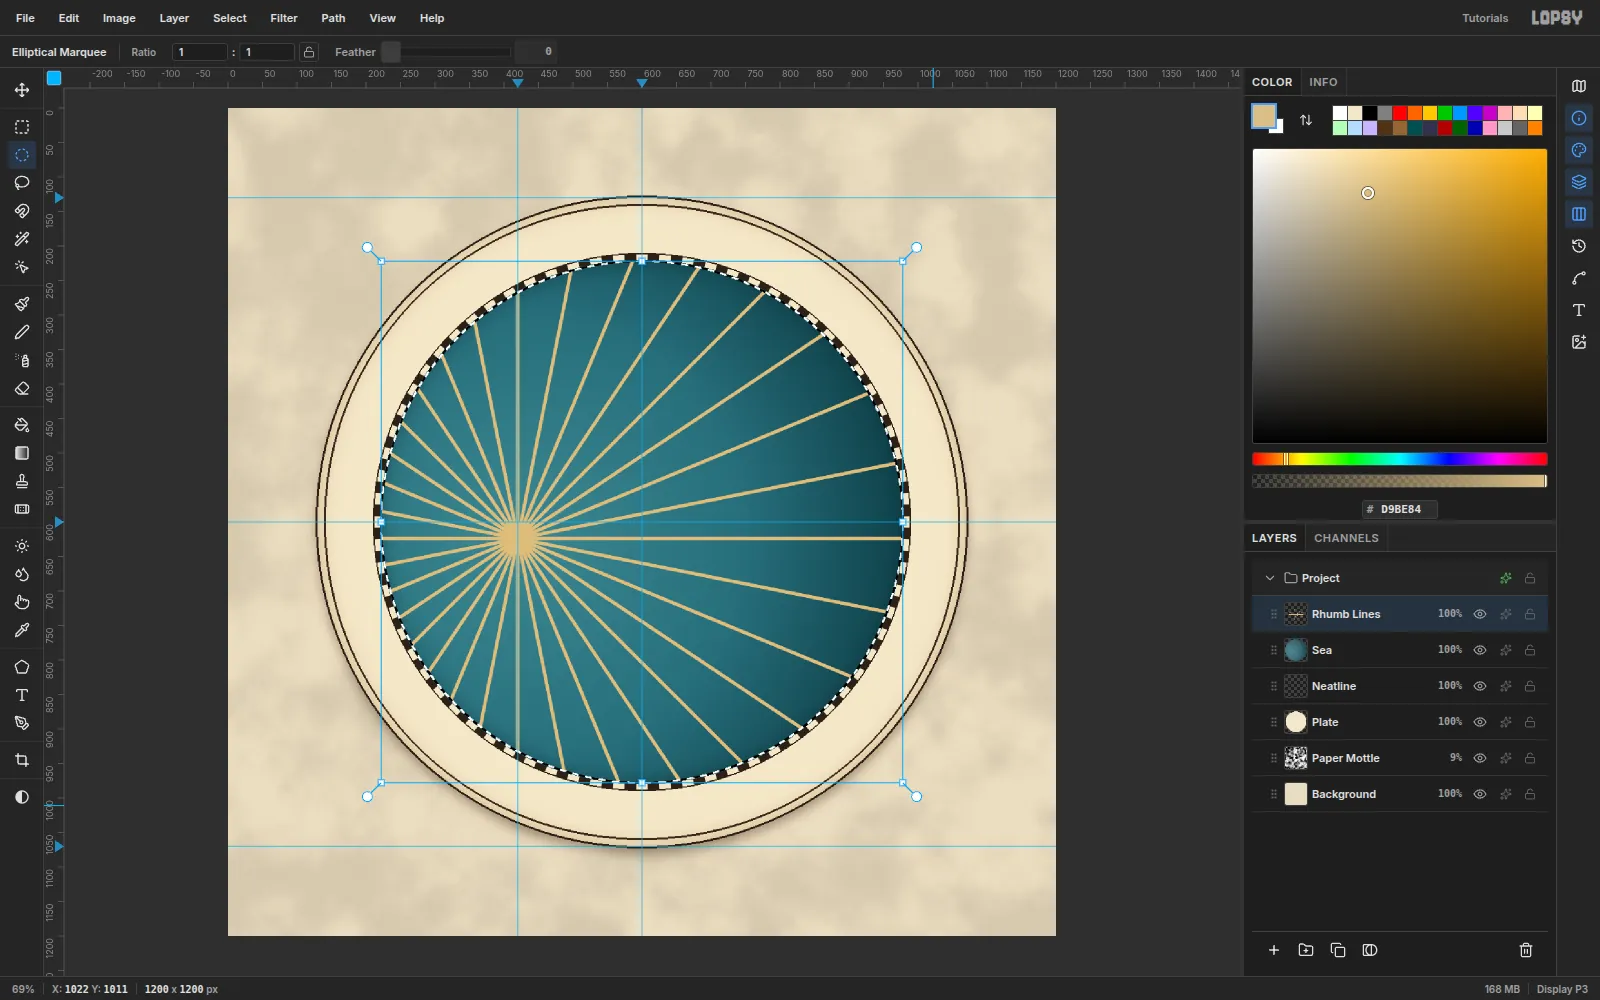Open the File menu
This screenshot has width=1600, height=1000.
point(25,18)
